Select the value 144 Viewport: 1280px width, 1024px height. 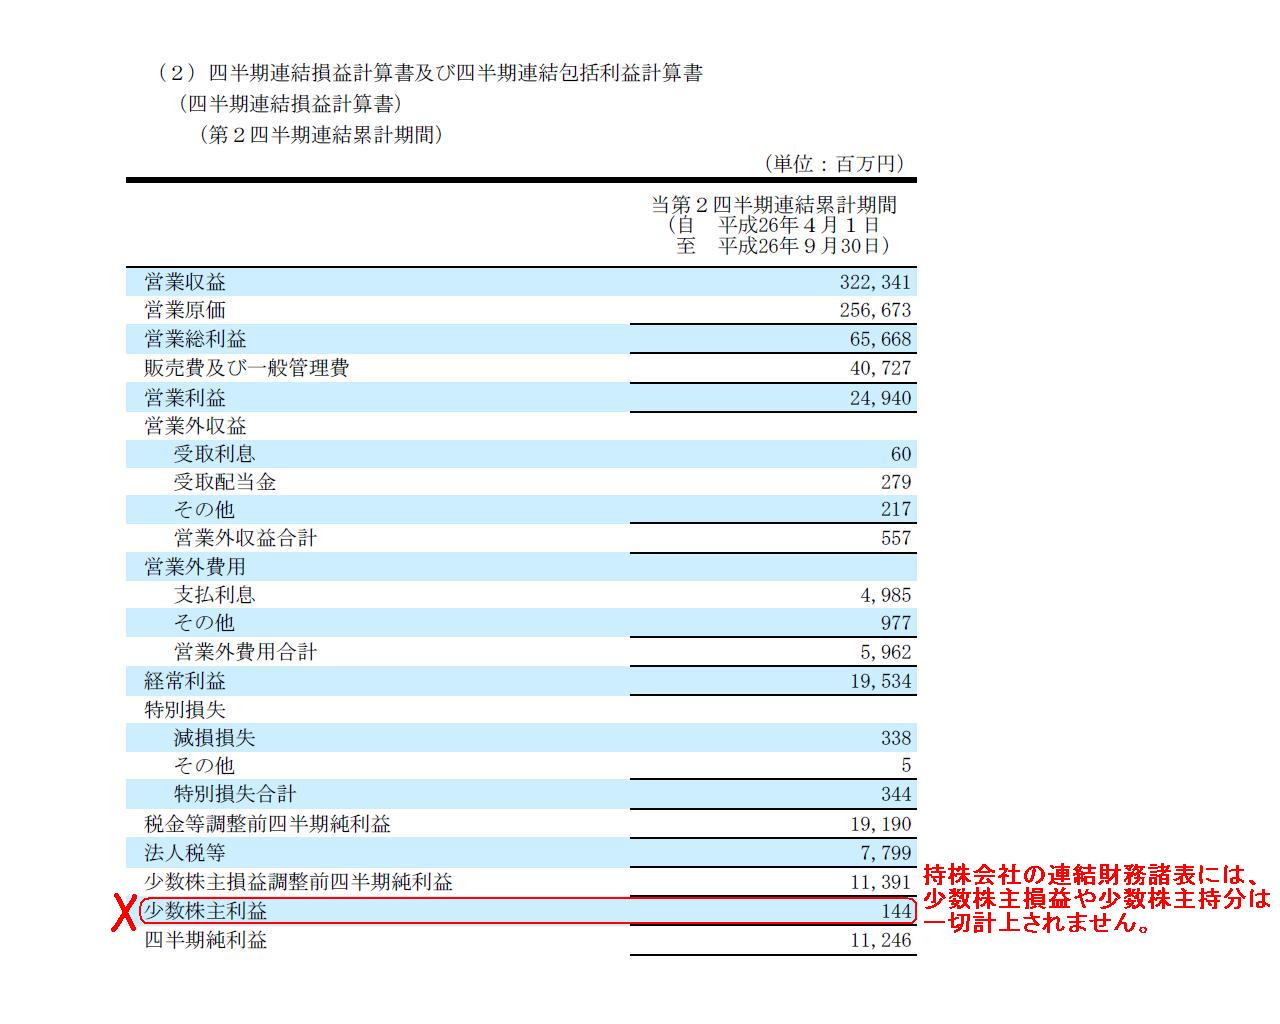tap(896, 911)
